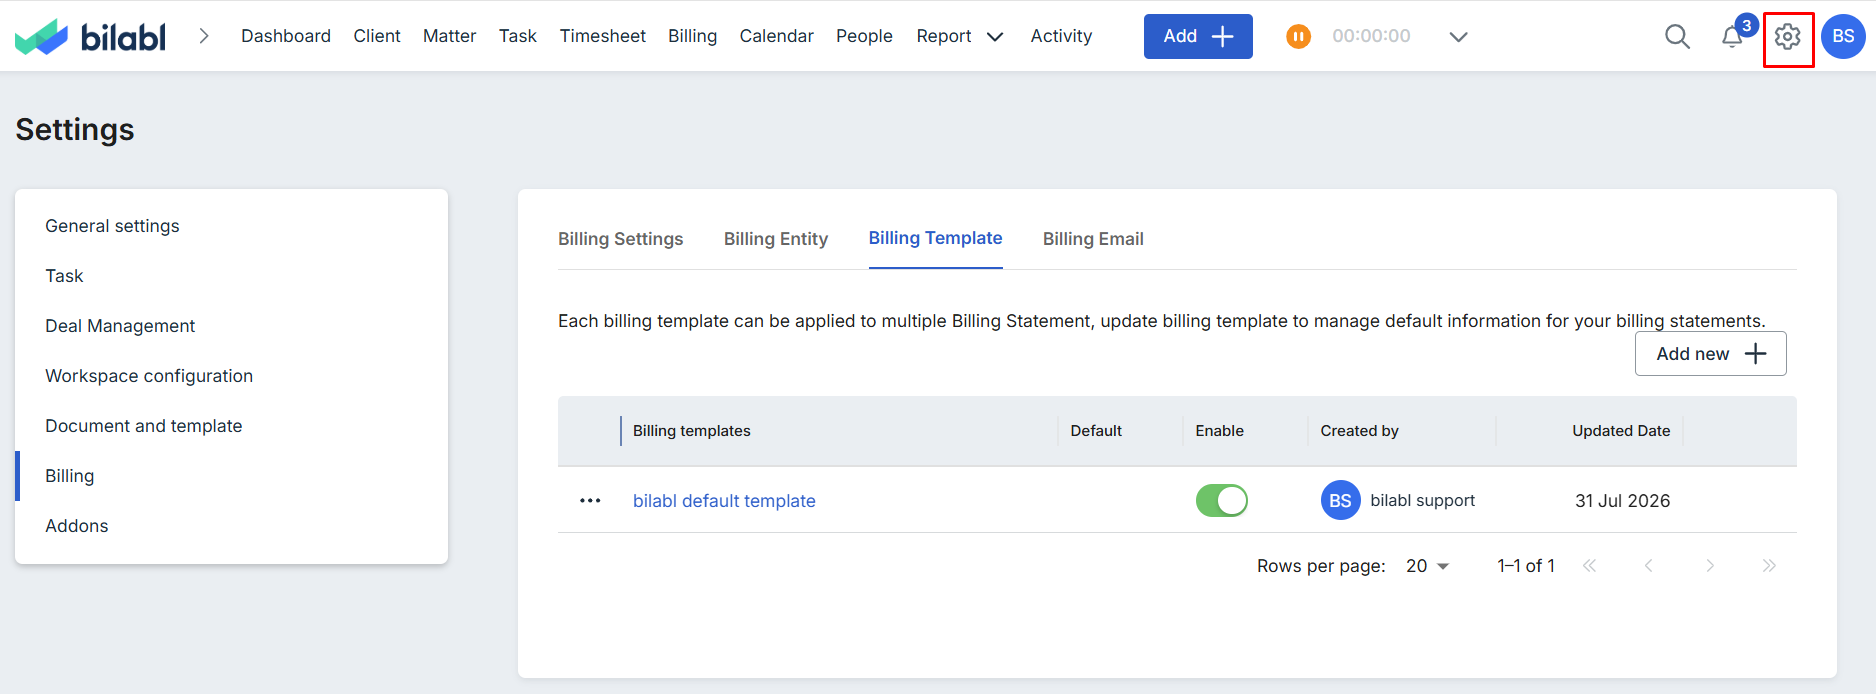
Task: Switch to the Billing Template tab
Action: point(936,238)
